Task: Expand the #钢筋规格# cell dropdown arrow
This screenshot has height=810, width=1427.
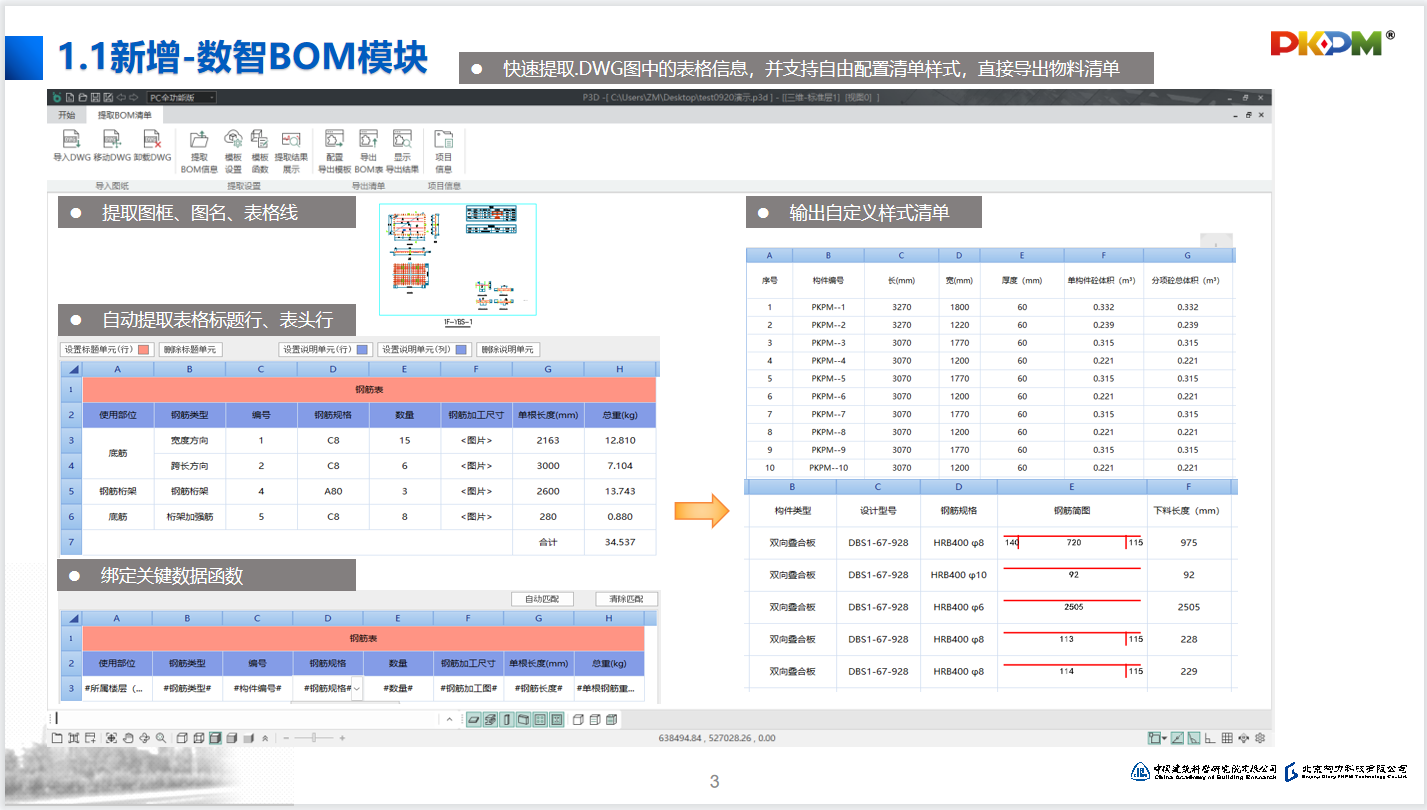Action: [357, 689]
